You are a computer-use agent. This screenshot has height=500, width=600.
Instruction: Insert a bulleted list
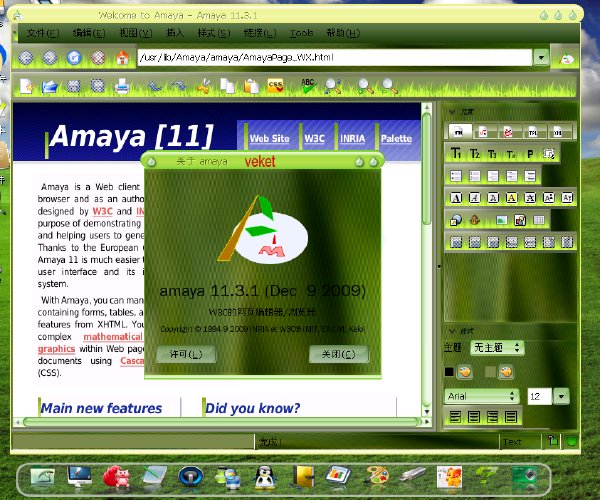[x=456, y=176]
